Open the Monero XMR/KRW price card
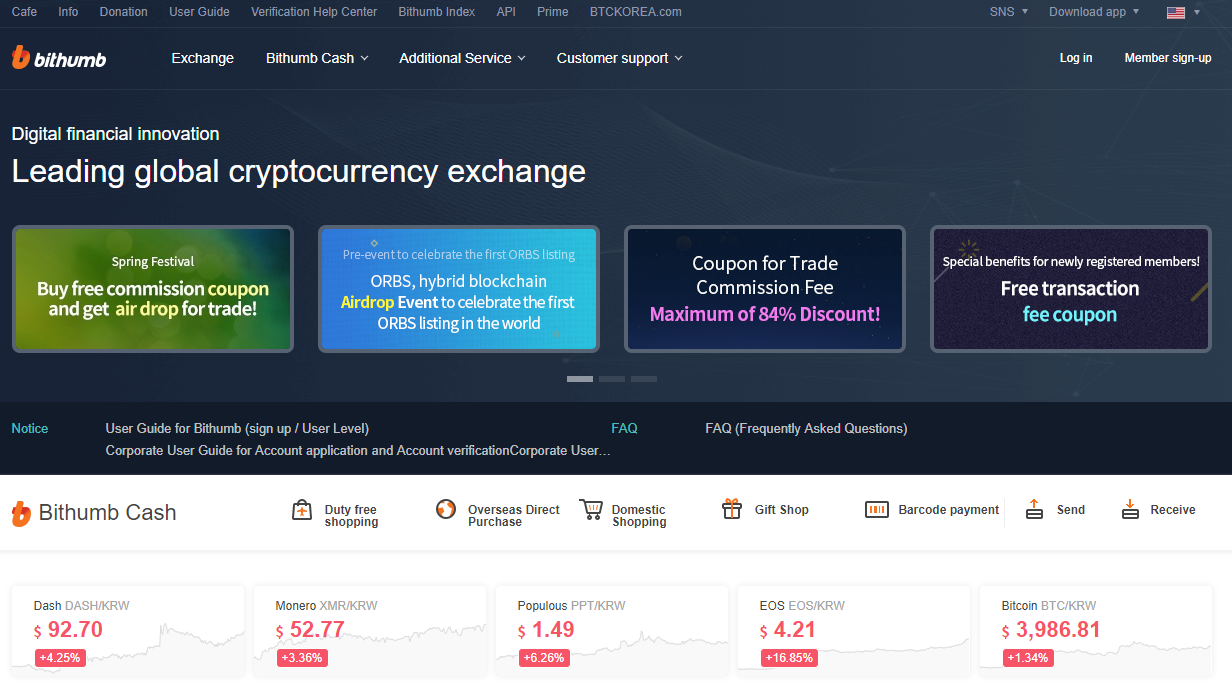The height and width of the screenshot is (695, 1232). coord(370,631)
